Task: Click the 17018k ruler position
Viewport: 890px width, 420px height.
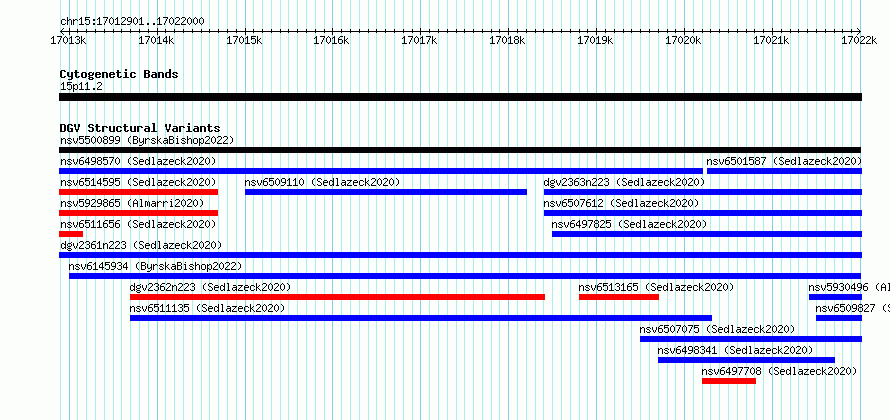Action: pos(507,40)
